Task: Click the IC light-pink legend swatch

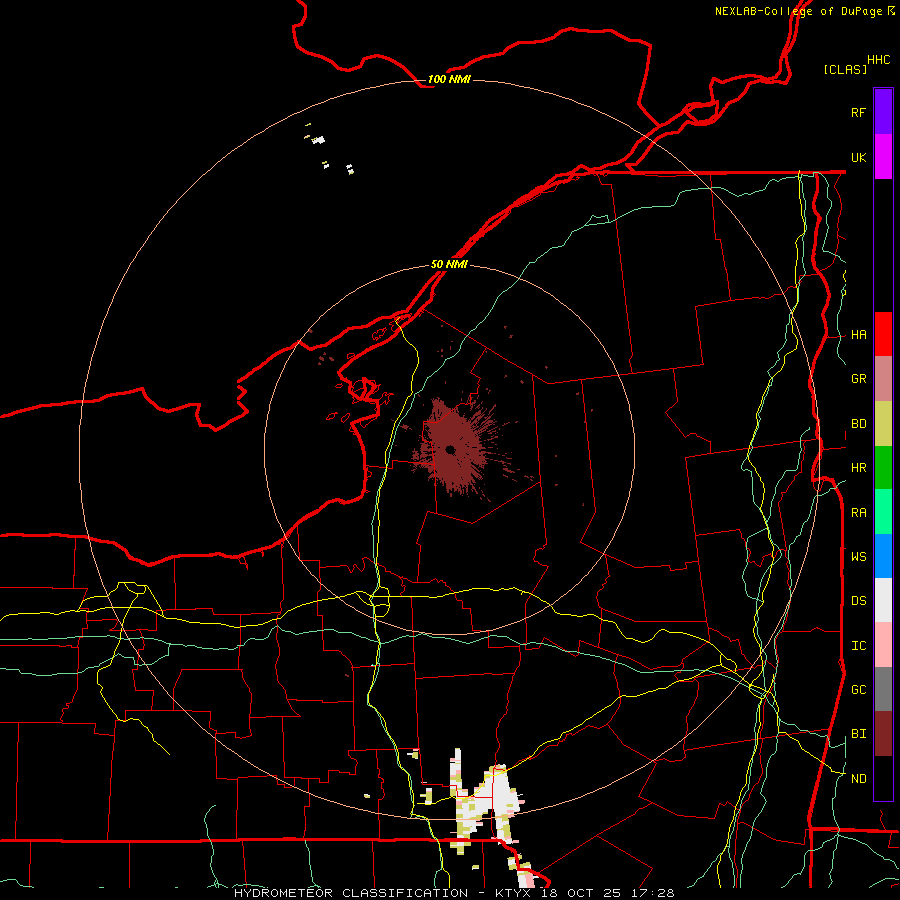Action: (883, 645)
